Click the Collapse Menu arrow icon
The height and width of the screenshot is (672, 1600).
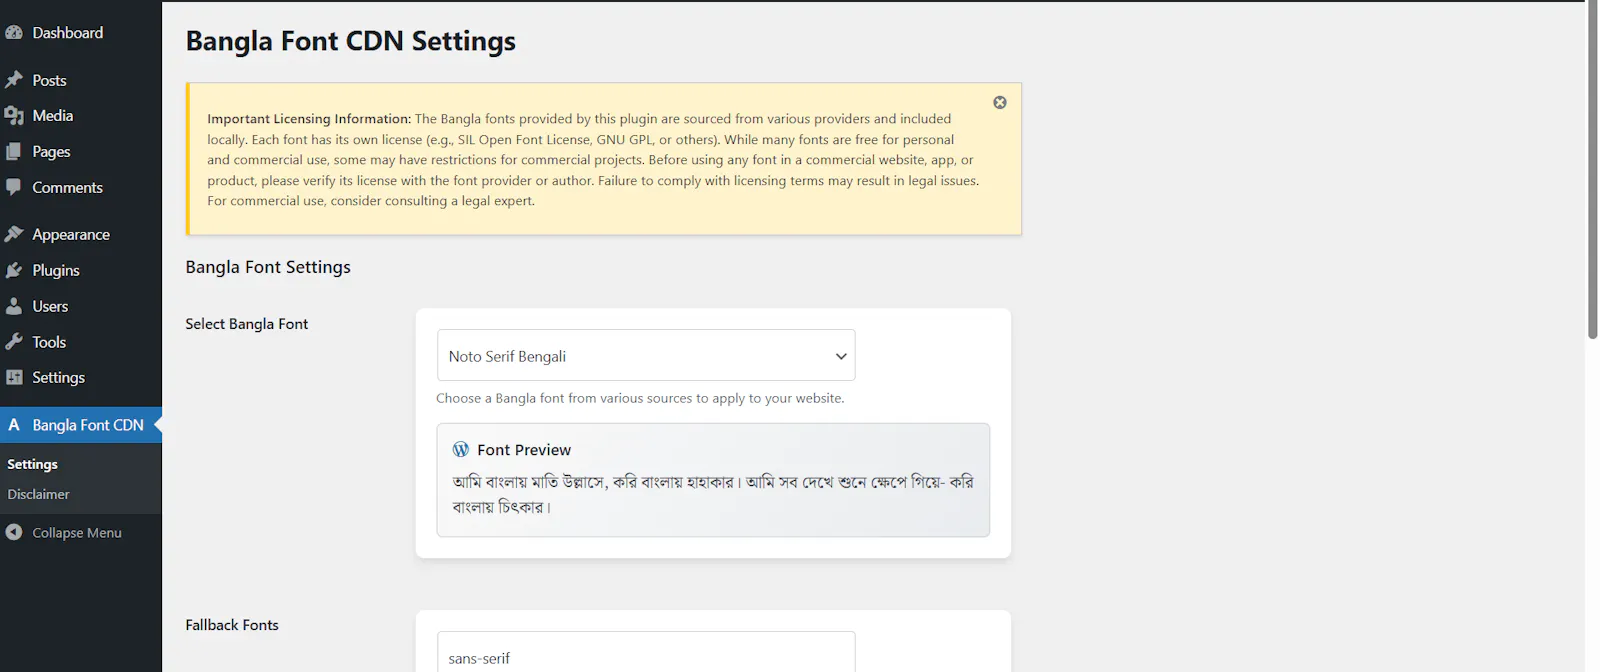point(14,532)
